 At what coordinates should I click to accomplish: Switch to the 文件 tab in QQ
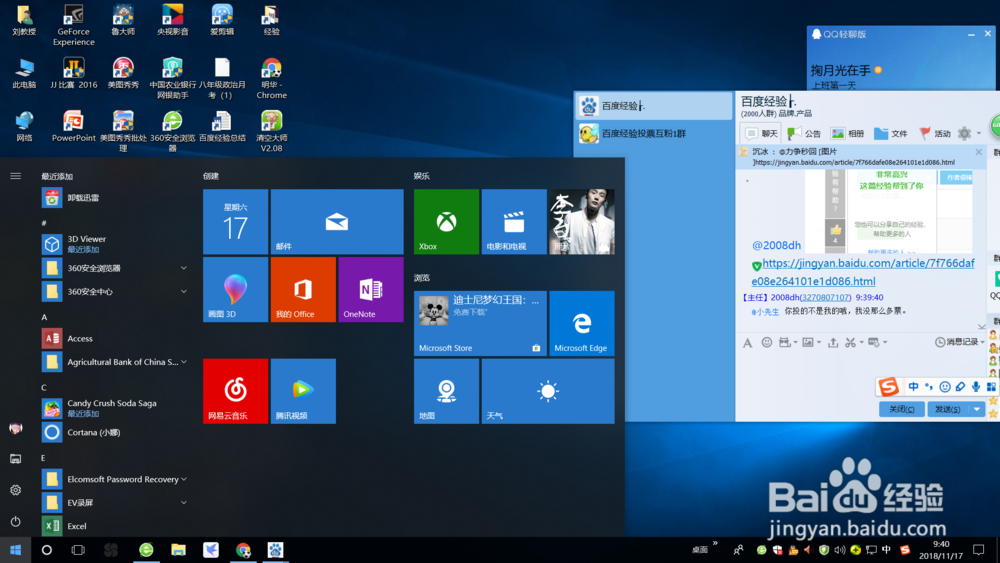click(x=891, y=133)
